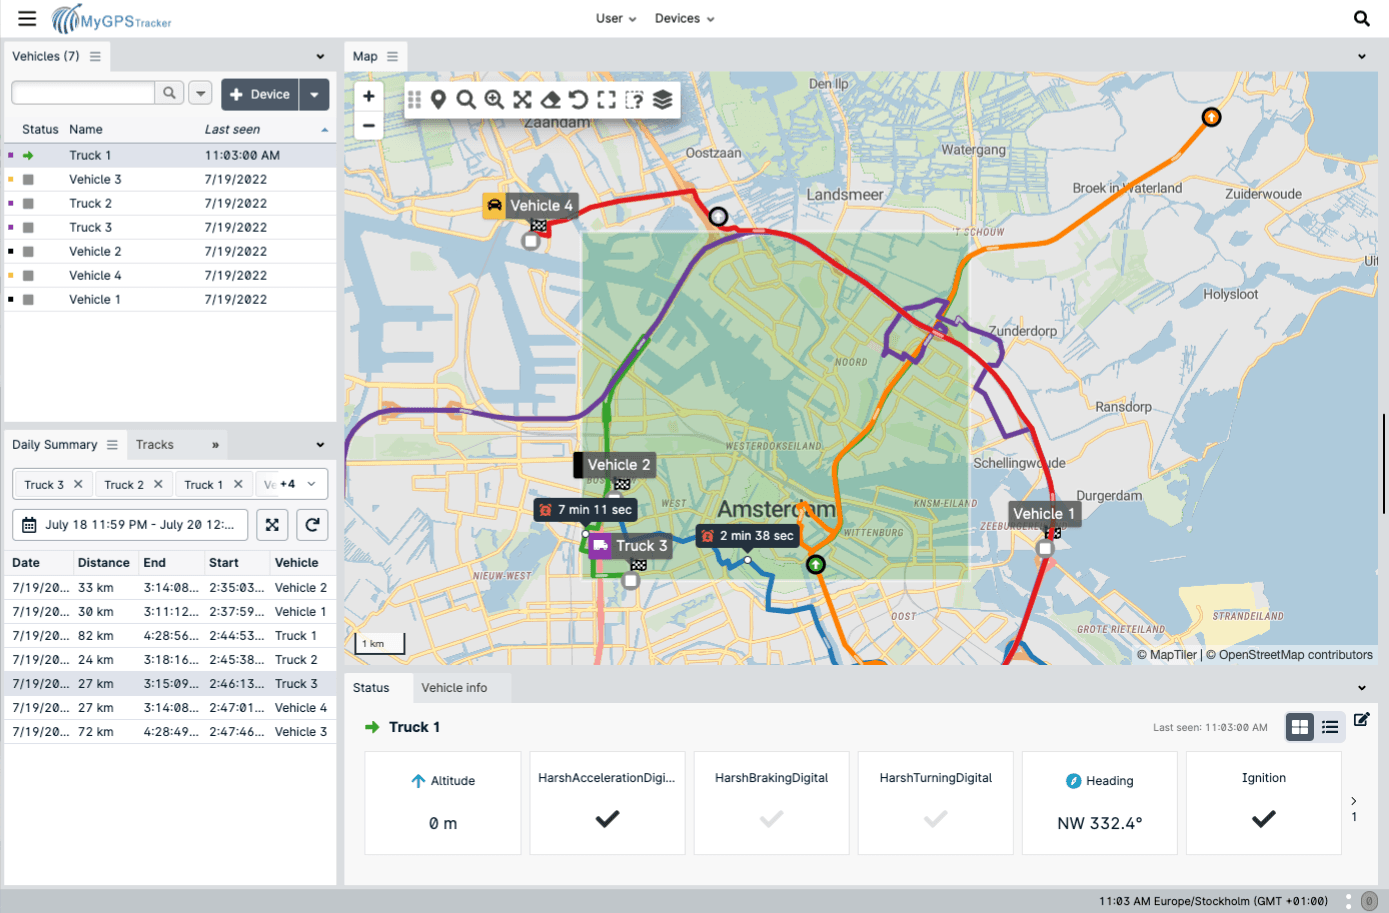Screen dimensions: 1389x913
Task: Activate the map search magnifier tool
Action: (x=465, y=99)
